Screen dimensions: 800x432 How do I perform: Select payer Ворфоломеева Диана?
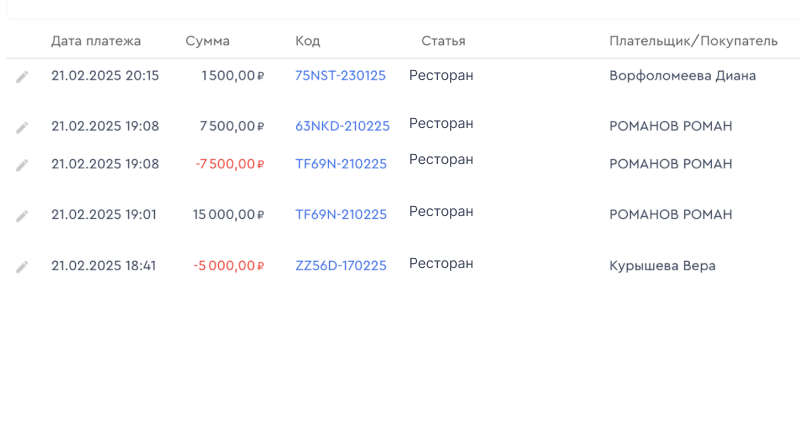coord(683,75)
